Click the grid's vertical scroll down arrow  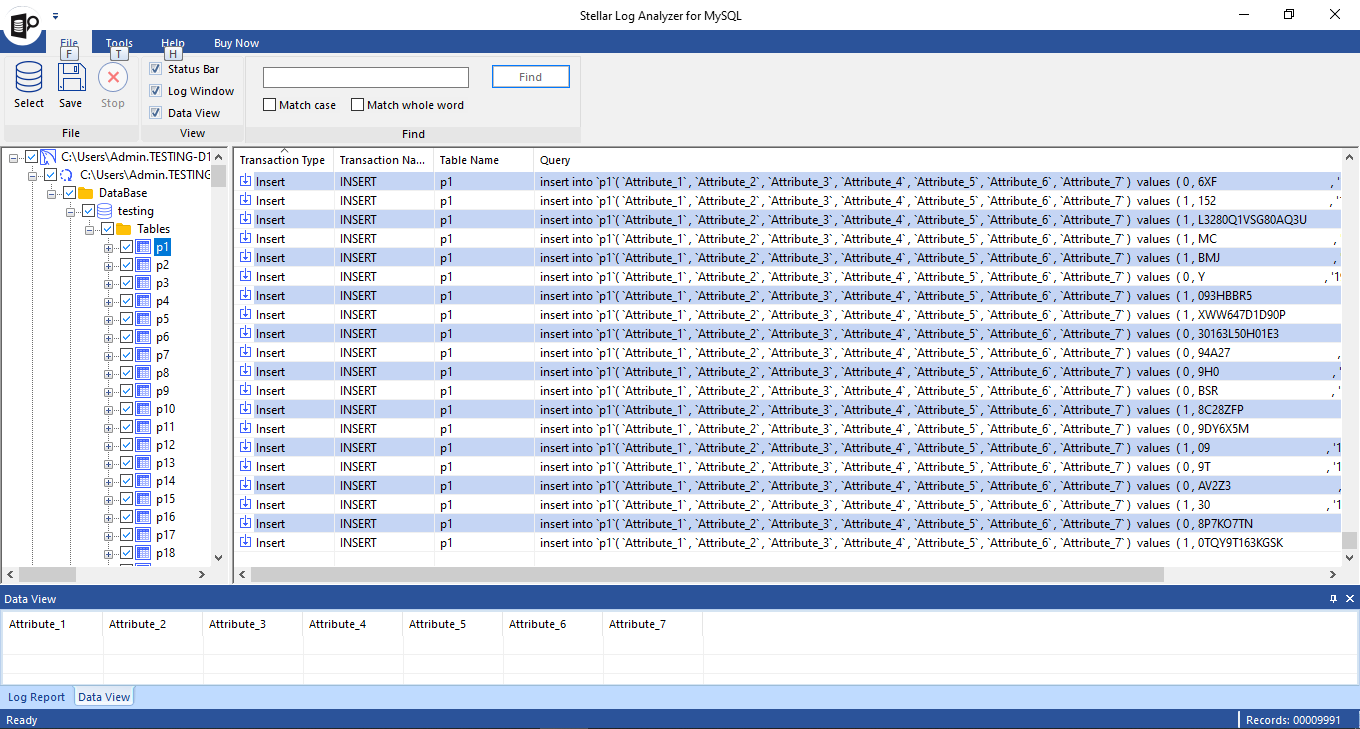[1350, 558]
